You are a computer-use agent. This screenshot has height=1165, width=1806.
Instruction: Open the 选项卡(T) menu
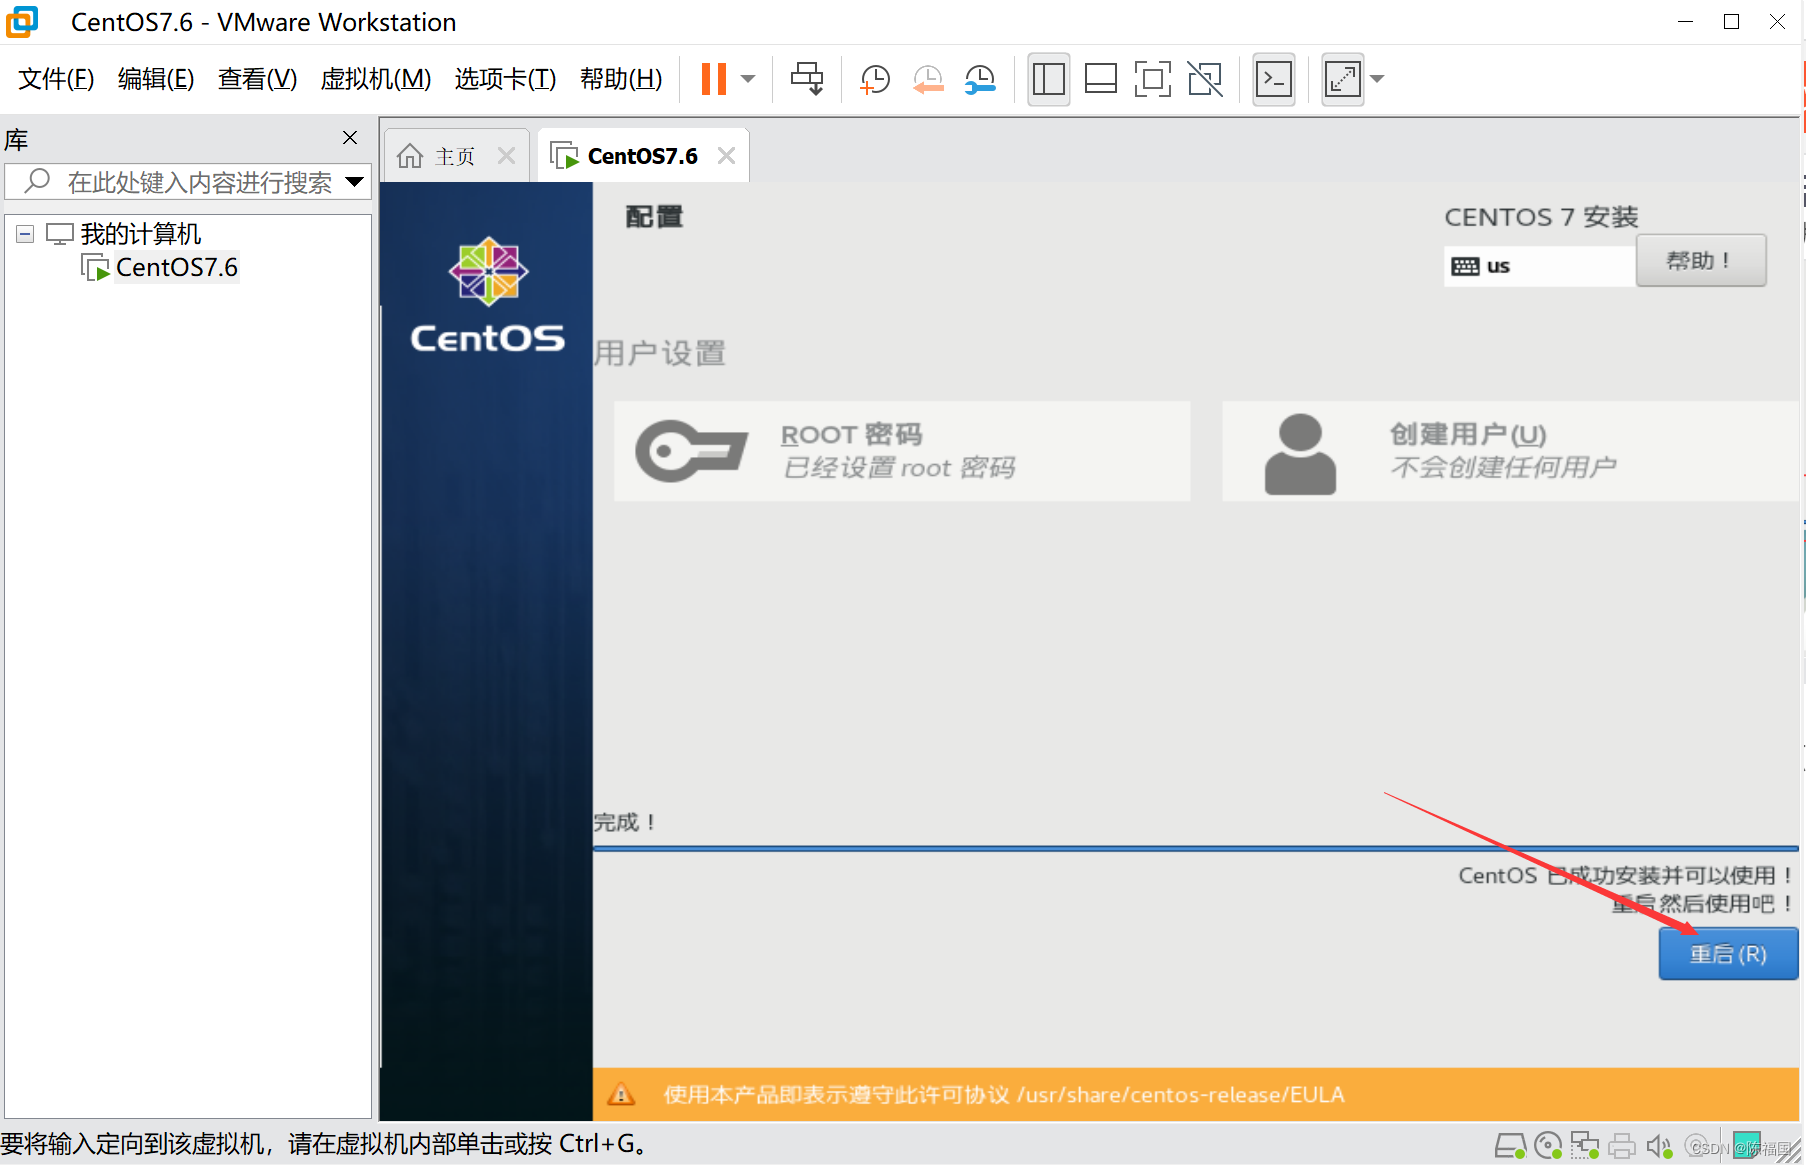505,79
